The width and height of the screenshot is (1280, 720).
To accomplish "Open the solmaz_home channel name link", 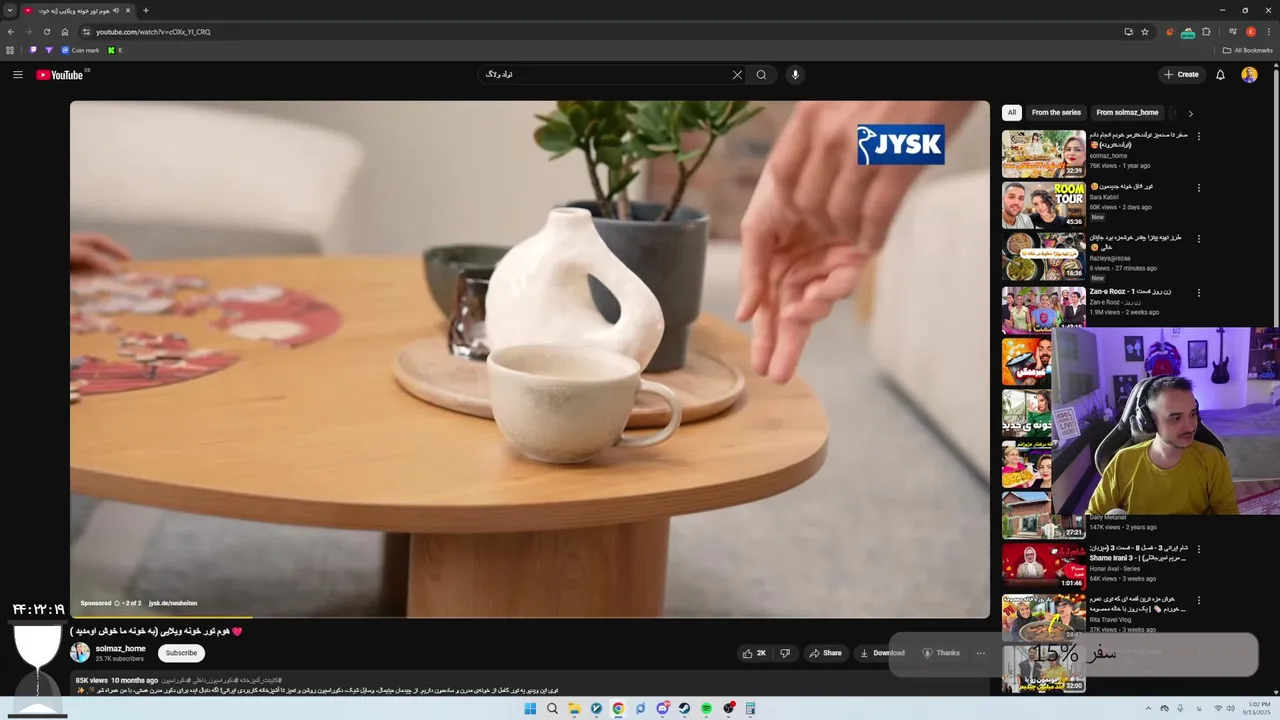I will click(120, 648).
